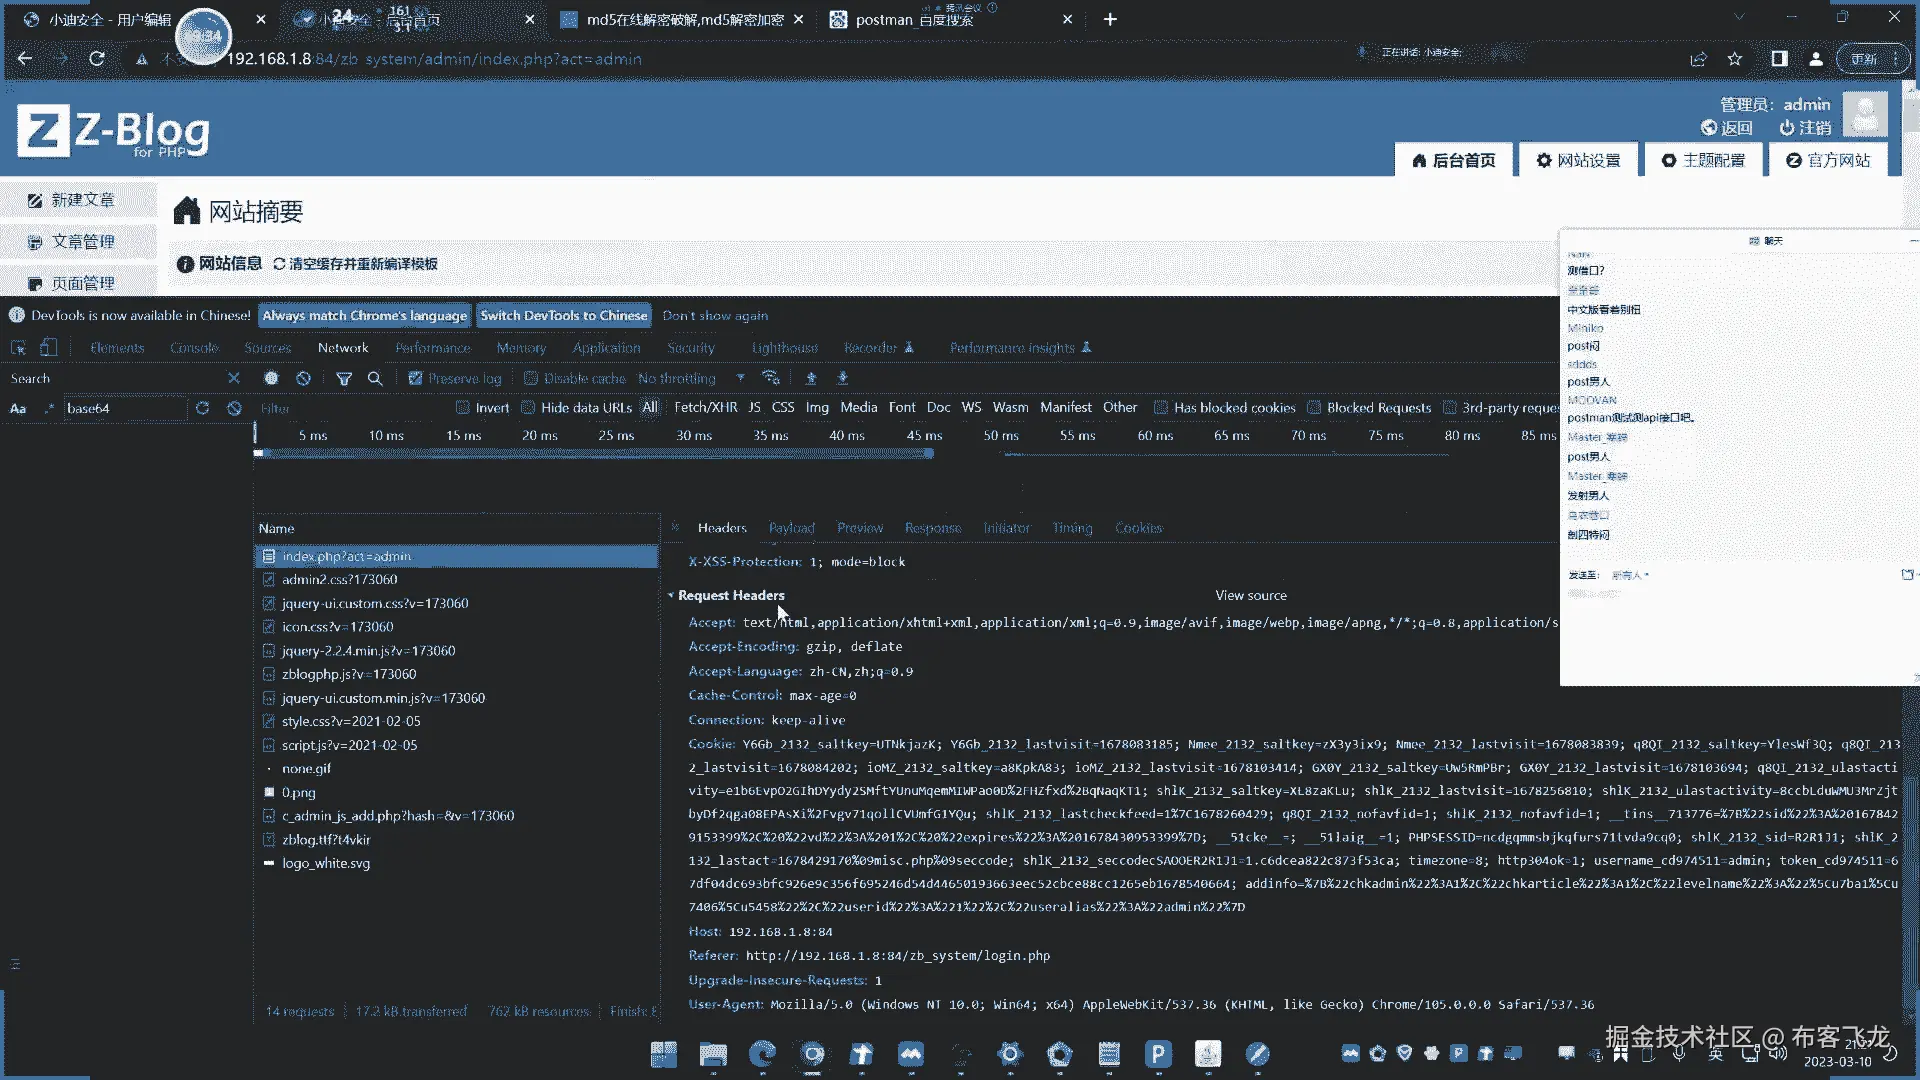This screenshot has height=1080, width=1920.
Task: Select admin2.css?173060 request row
Action: pos(340,580)
